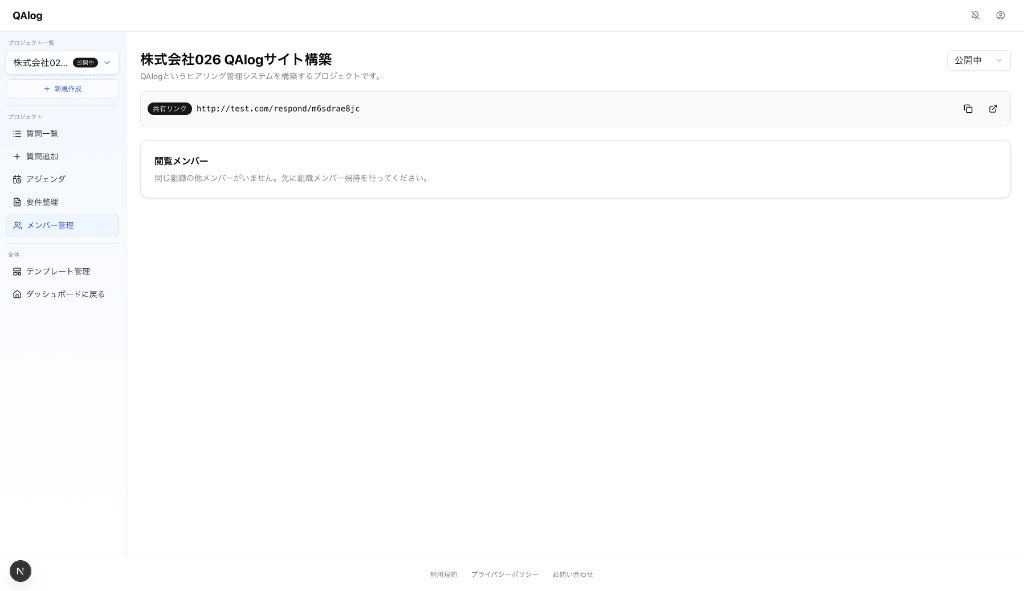Screen dimensions: 1024x591
Task: Select the 質問追加 plus icon in sidebar
Action: click(x=17, y=156)
